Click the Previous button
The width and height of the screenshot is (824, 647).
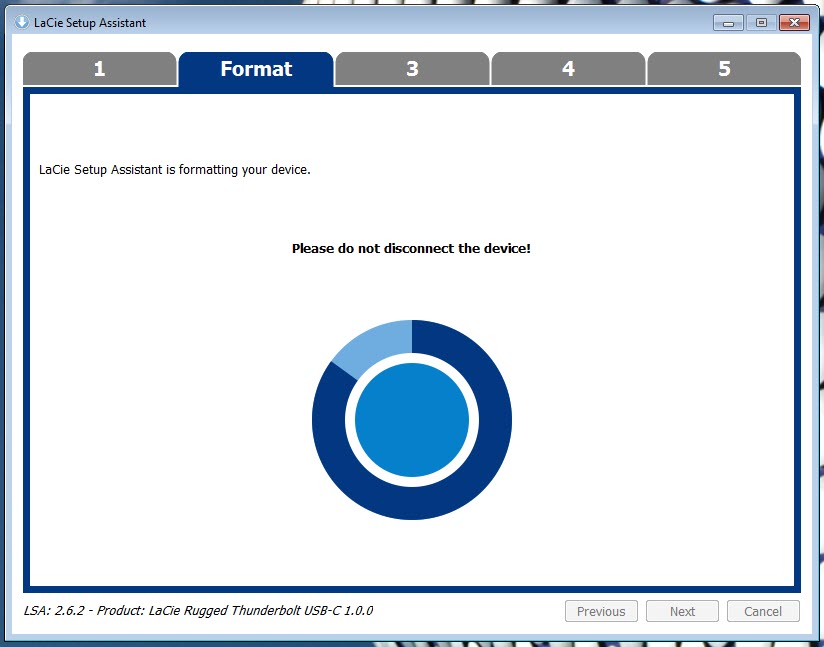click(x=601, y=611)
